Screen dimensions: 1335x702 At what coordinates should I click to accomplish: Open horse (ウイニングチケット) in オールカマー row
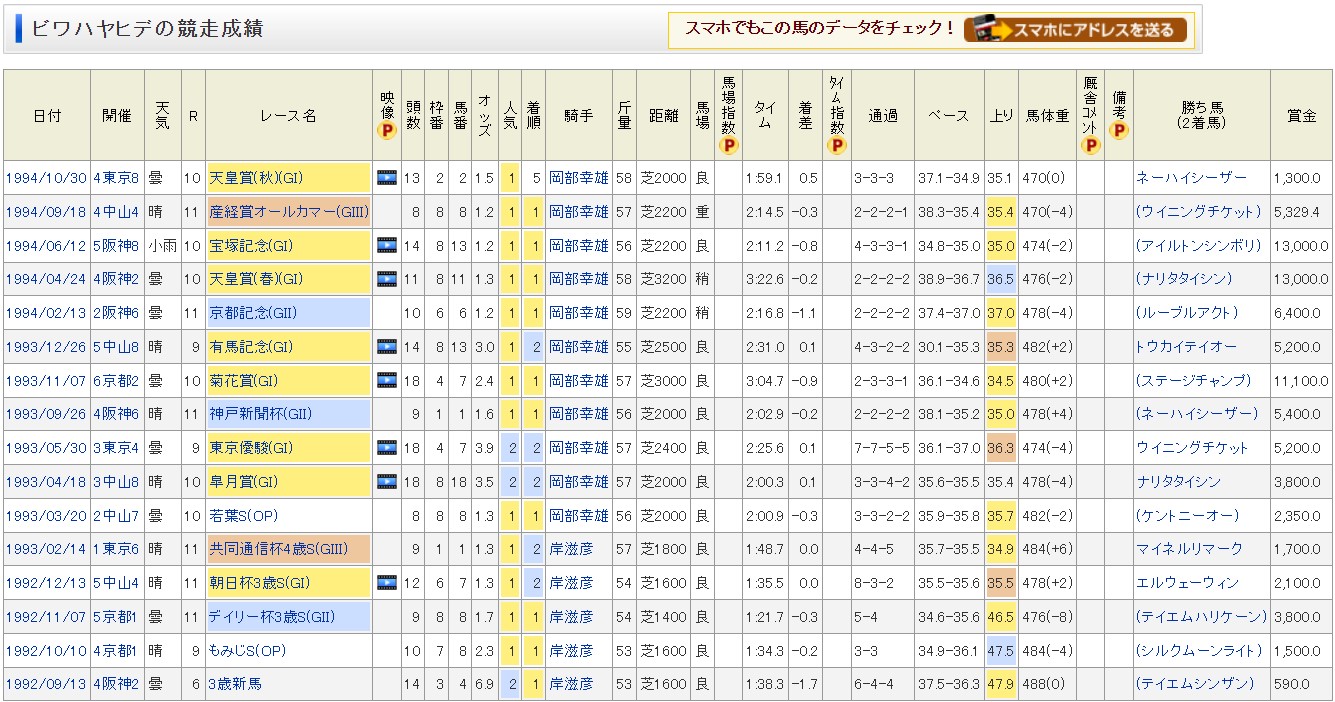click(1199, 212)
